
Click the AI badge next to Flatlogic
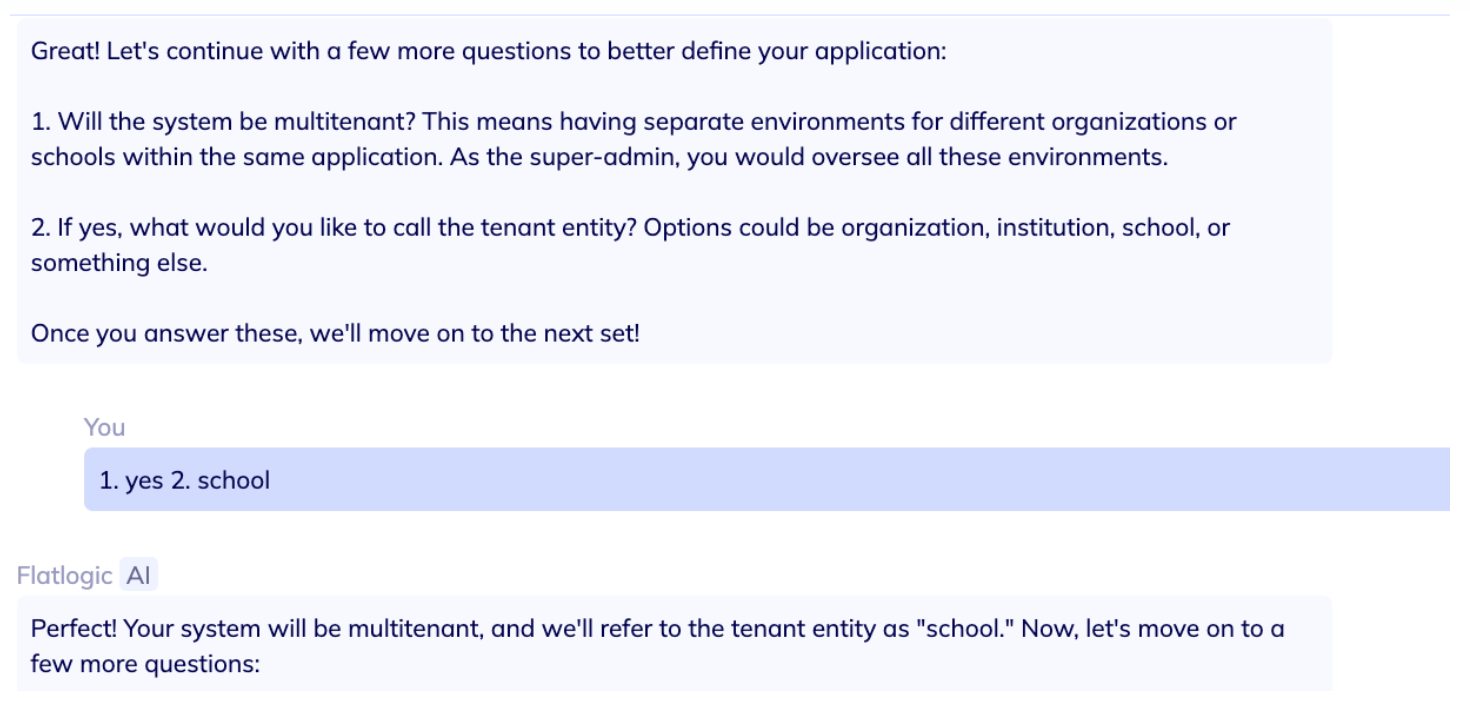click(x=139, y=575)
